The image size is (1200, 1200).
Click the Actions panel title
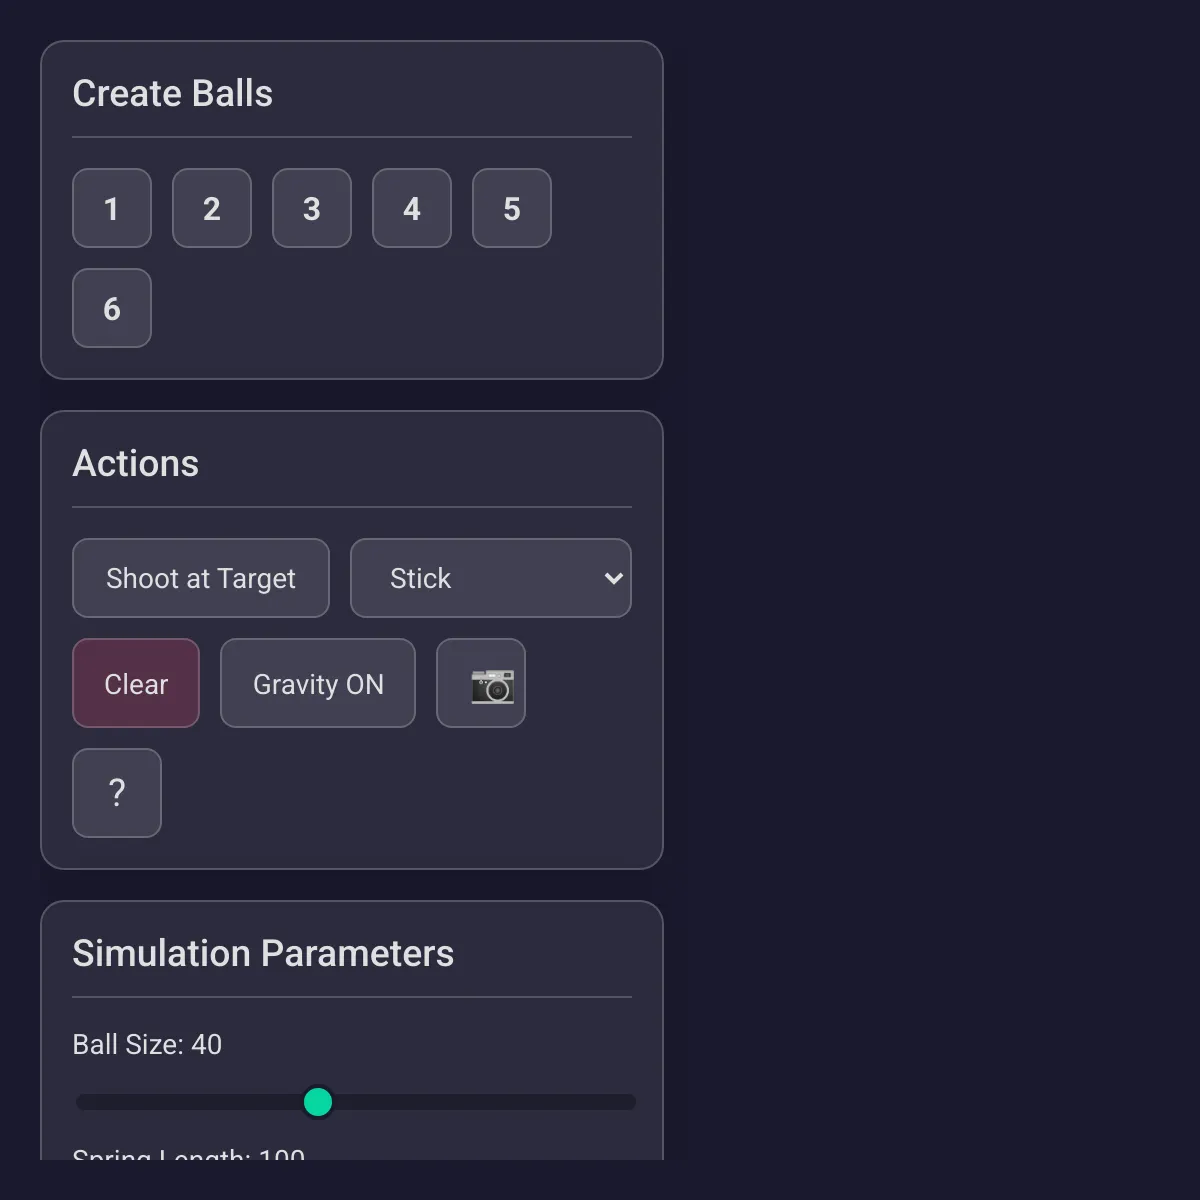pos(136,463)
